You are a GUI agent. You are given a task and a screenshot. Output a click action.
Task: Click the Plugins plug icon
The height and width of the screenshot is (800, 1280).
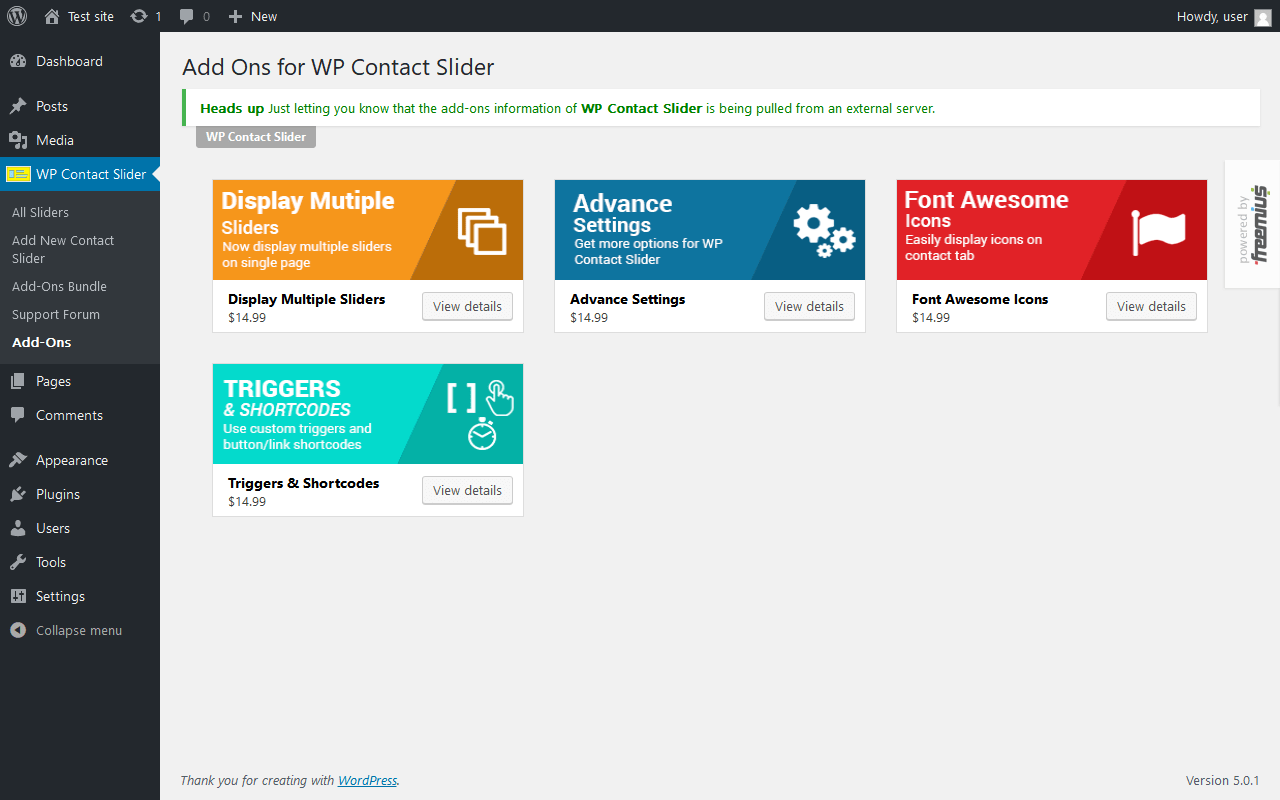tap(18, 494)
